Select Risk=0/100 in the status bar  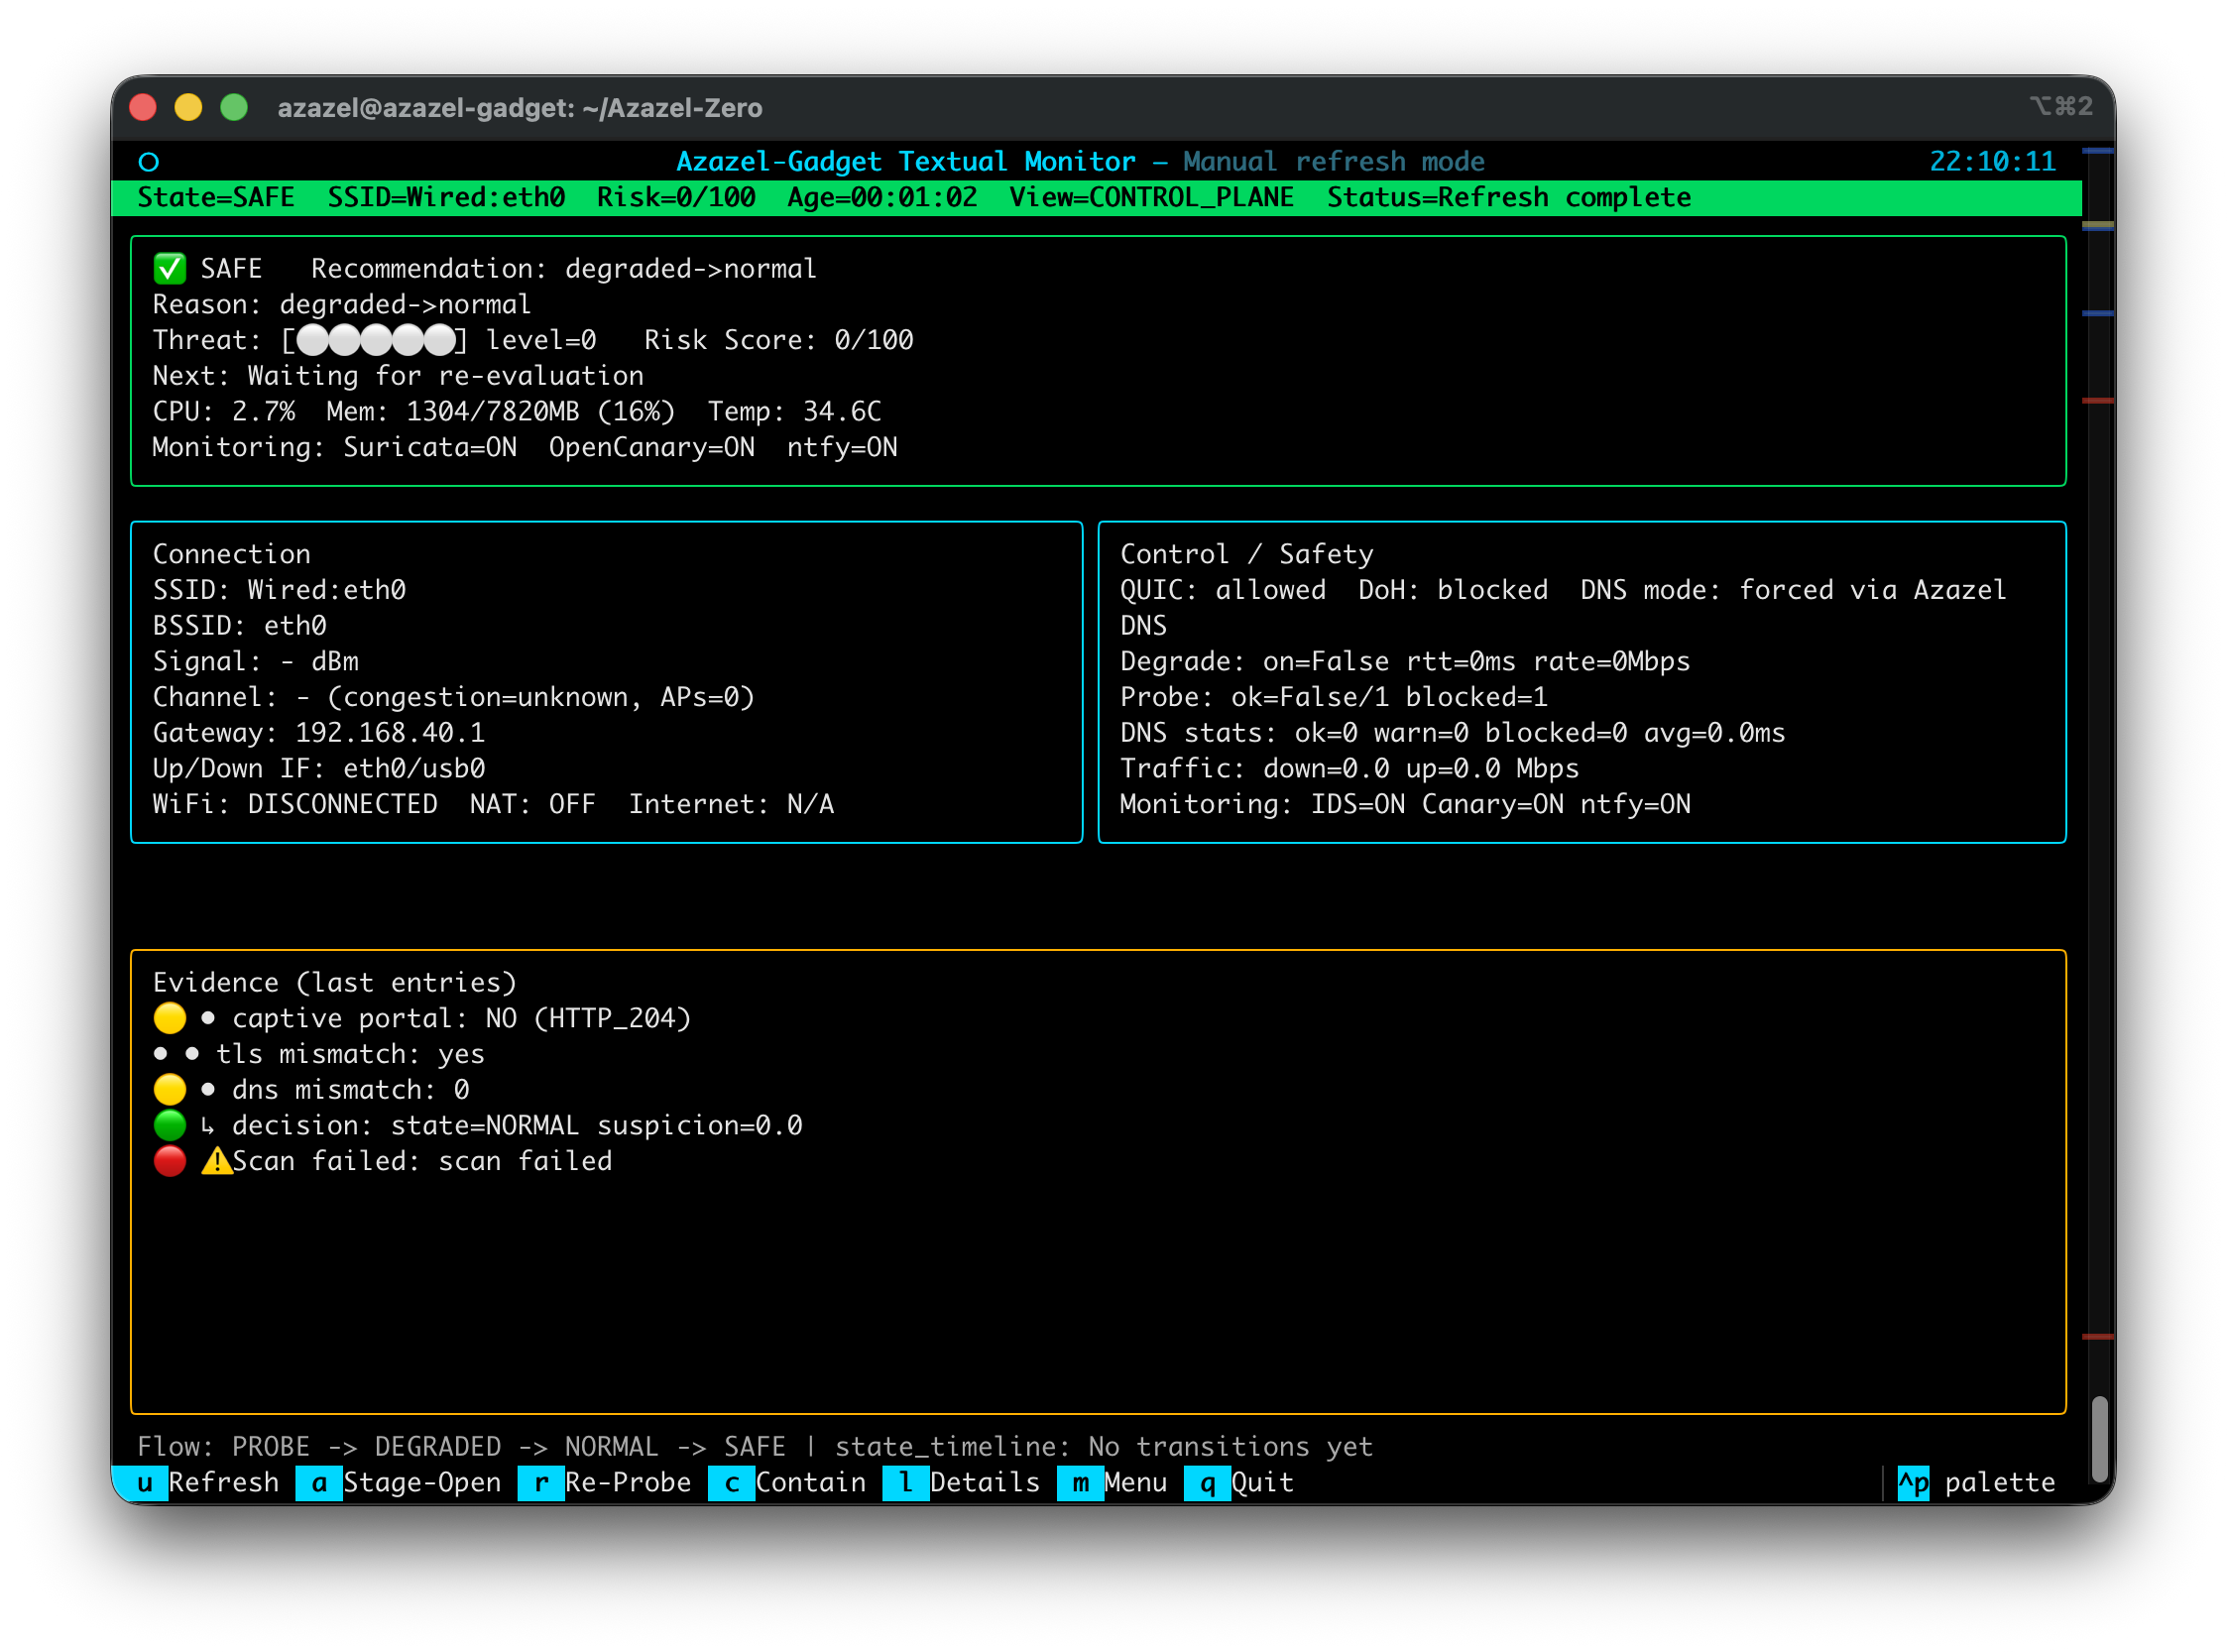coord(676,197)
